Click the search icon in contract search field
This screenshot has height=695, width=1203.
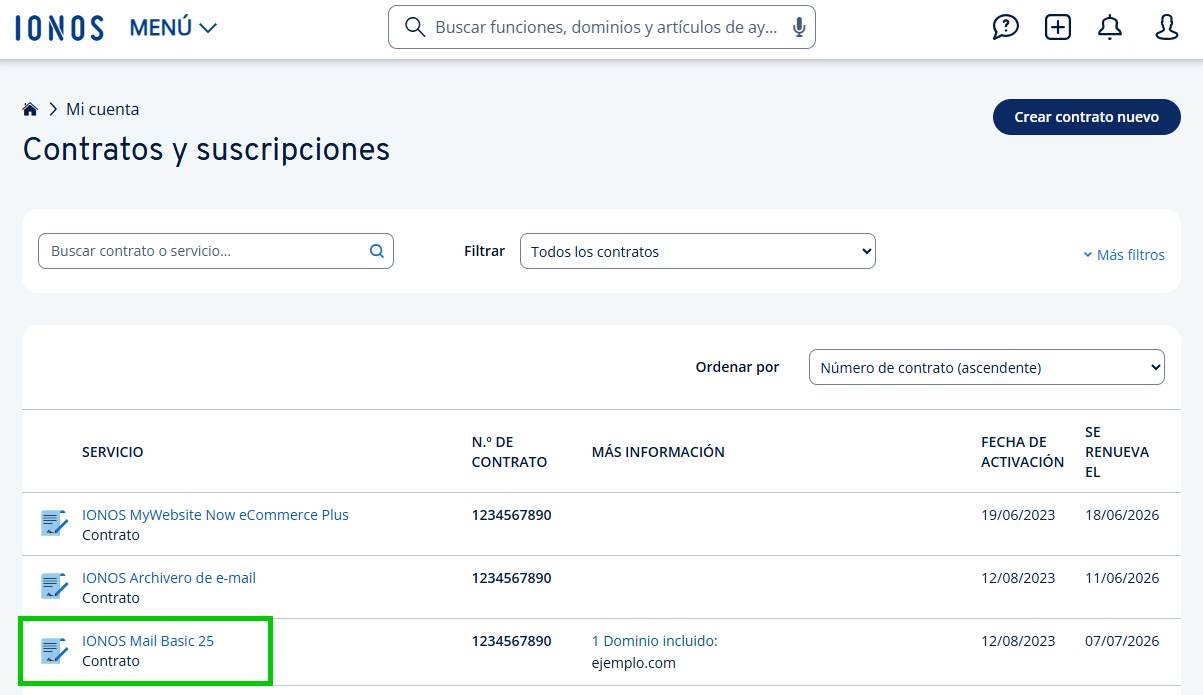[x=377, y=251]
